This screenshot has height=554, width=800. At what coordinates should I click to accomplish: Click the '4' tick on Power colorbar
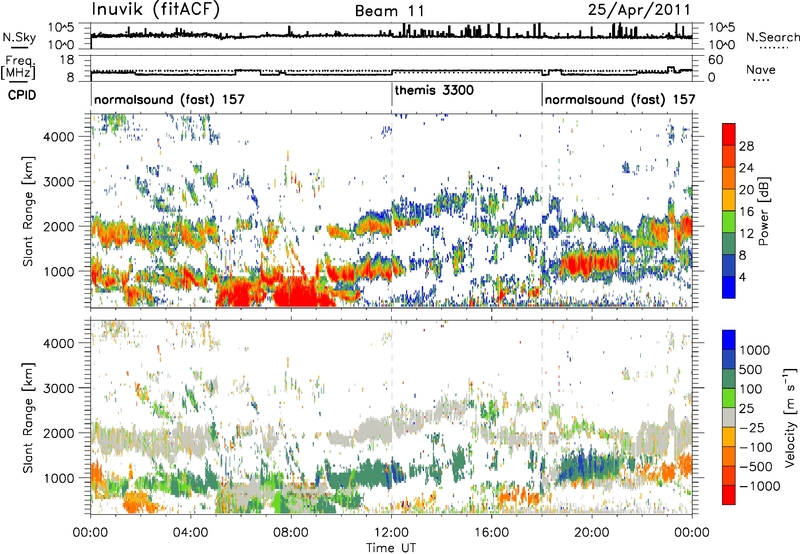742,277
